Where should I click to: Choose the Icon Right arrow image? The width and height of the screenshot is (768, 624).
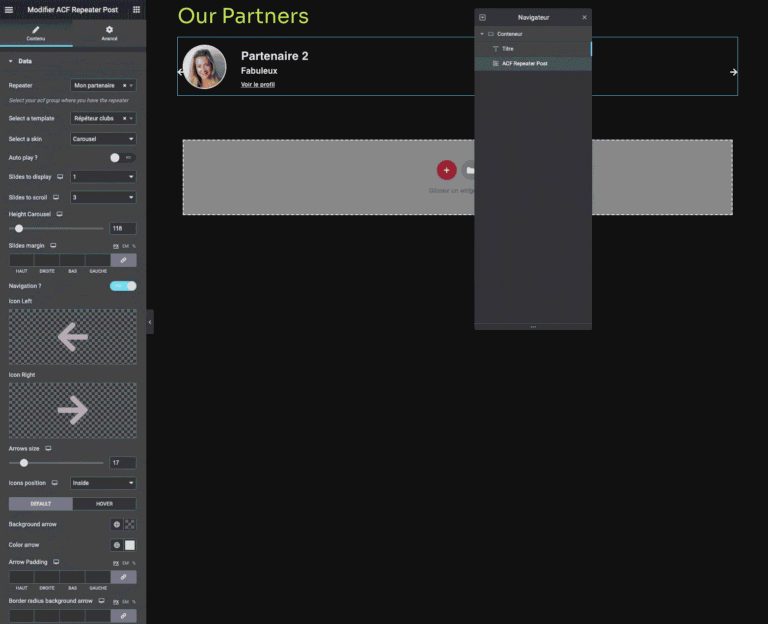point(72,410)
